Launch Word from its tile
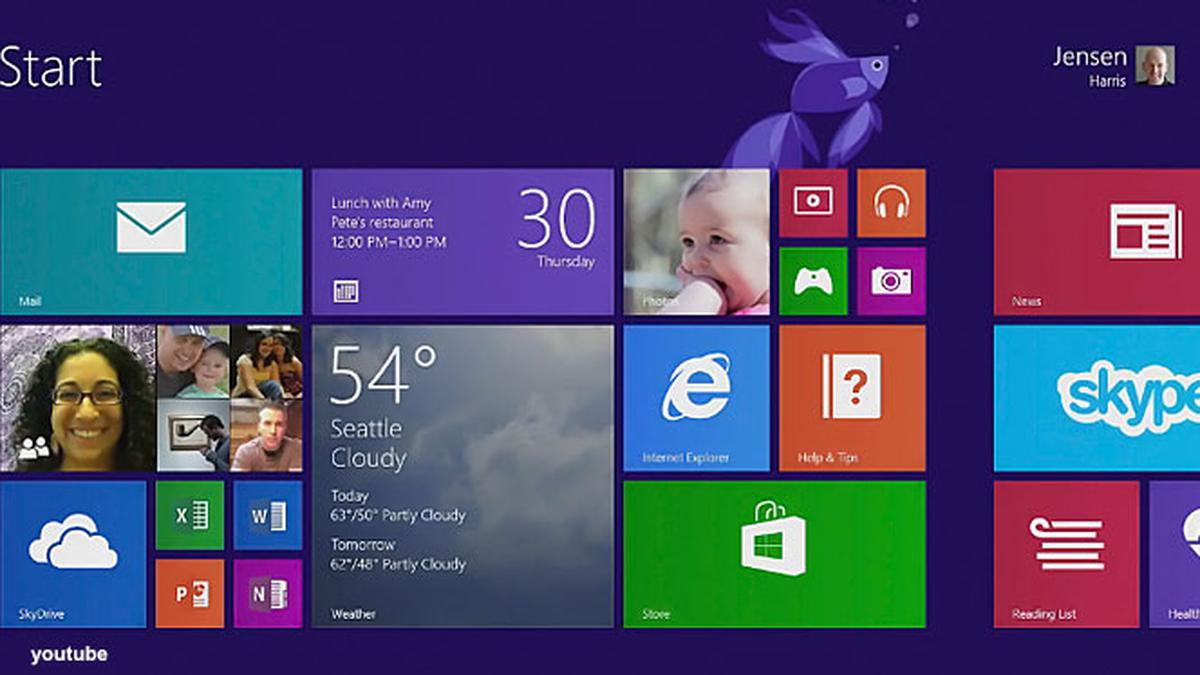The width and height of the screenshot is (1200, 675). point(268,515)
